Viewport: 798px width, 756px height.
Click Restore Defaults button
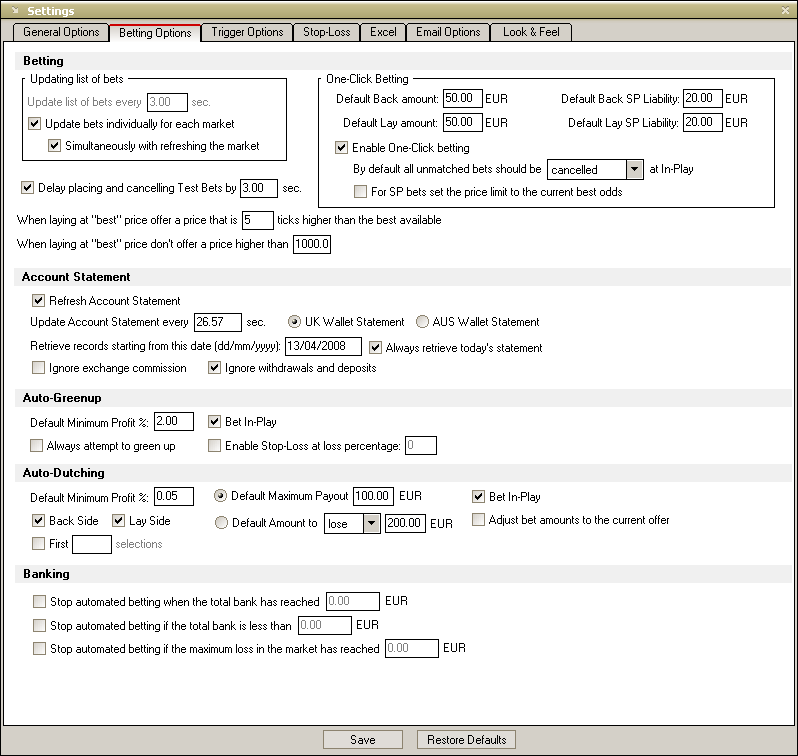466,740
